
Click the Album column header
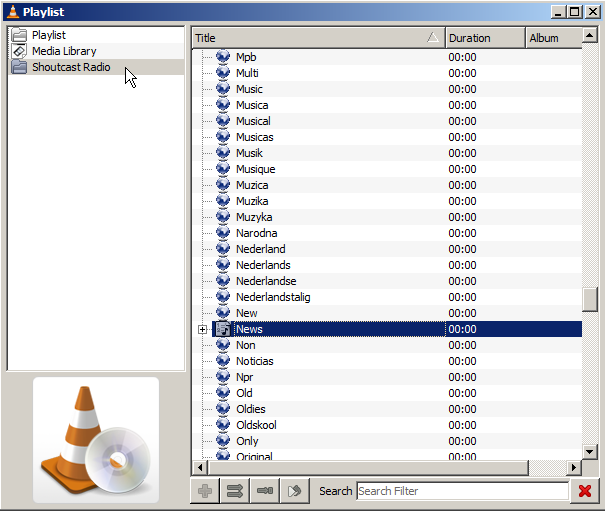(553, 38)
